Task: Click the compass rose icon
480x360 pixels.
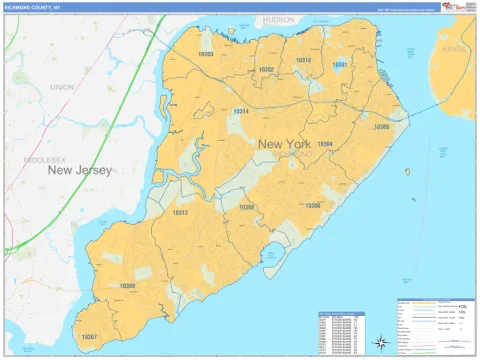Action: pyautogui.click(x=381, y=342)
